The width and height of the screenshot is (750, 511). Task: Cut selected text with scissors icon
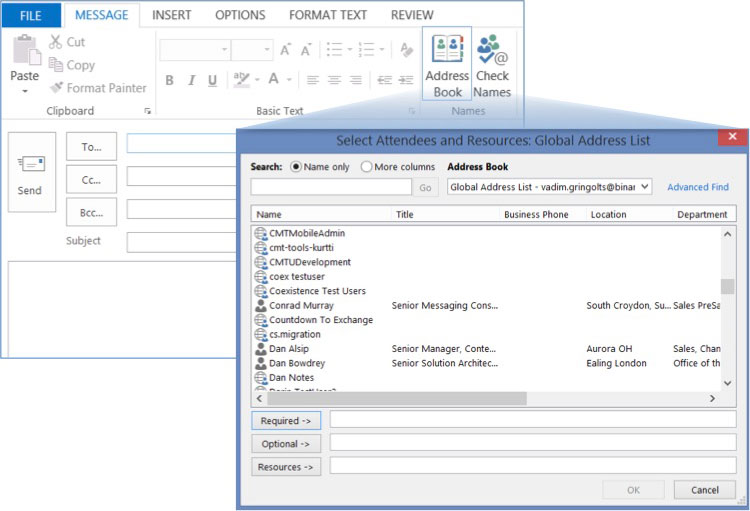click(55, 42)
